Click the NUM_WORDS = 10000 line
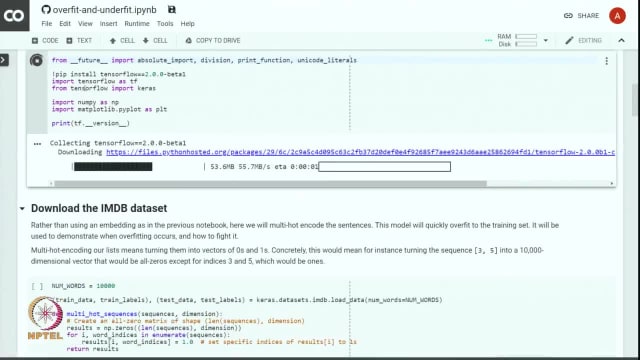640x360 pixels. [x=83, y=286]
